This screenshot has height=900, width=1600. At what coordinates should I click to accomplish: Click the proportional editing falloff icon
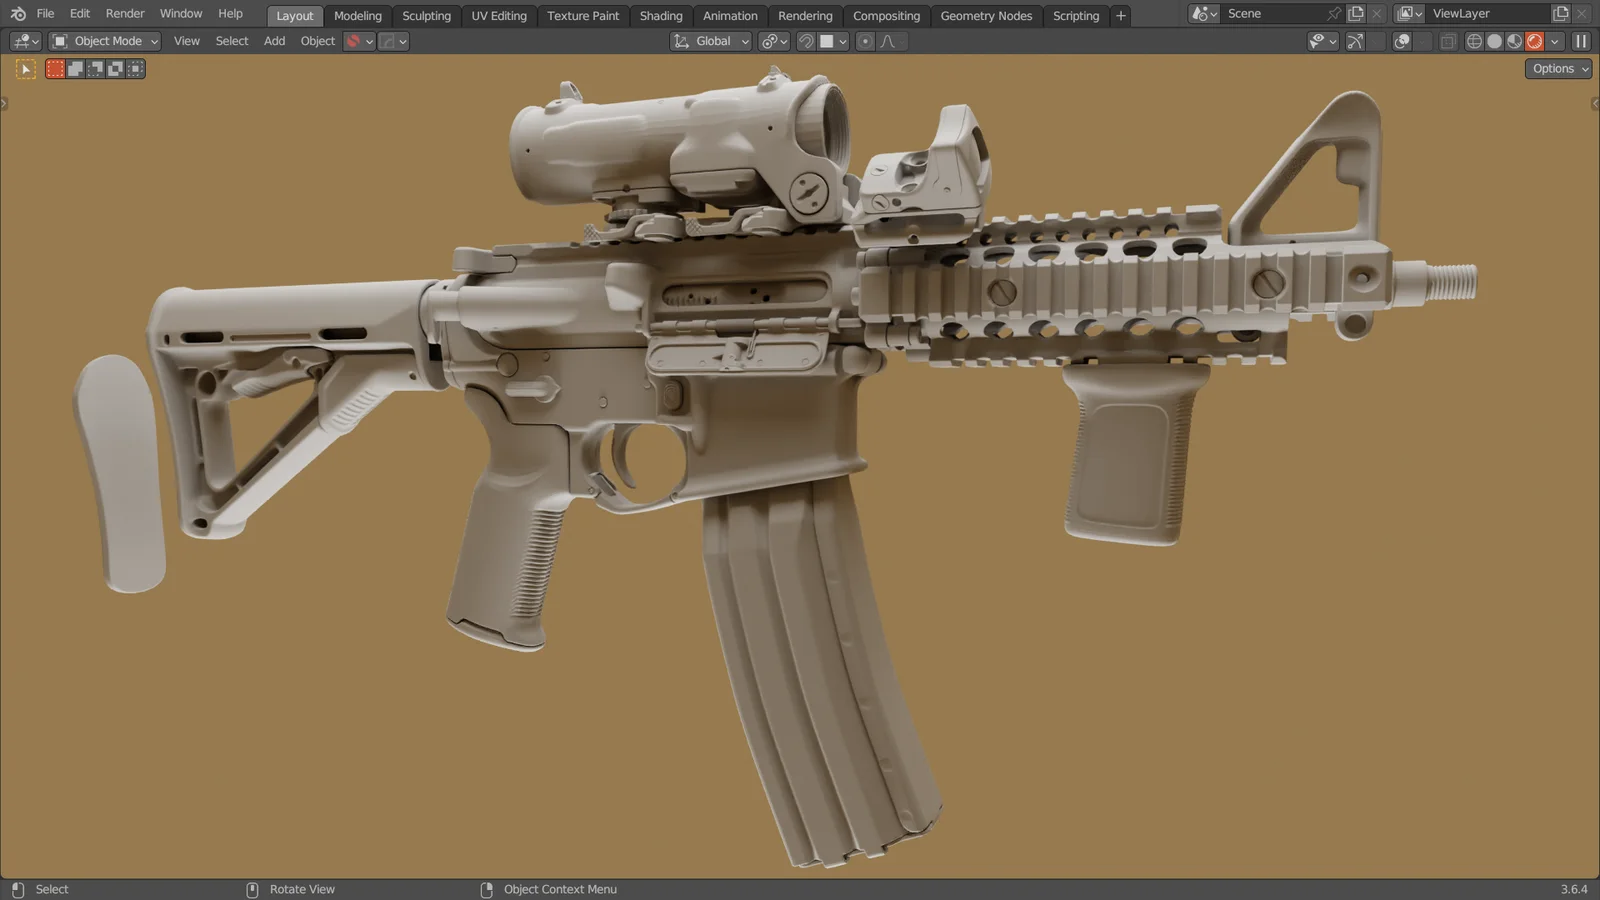pyautogui.click(x=886, y=41)
